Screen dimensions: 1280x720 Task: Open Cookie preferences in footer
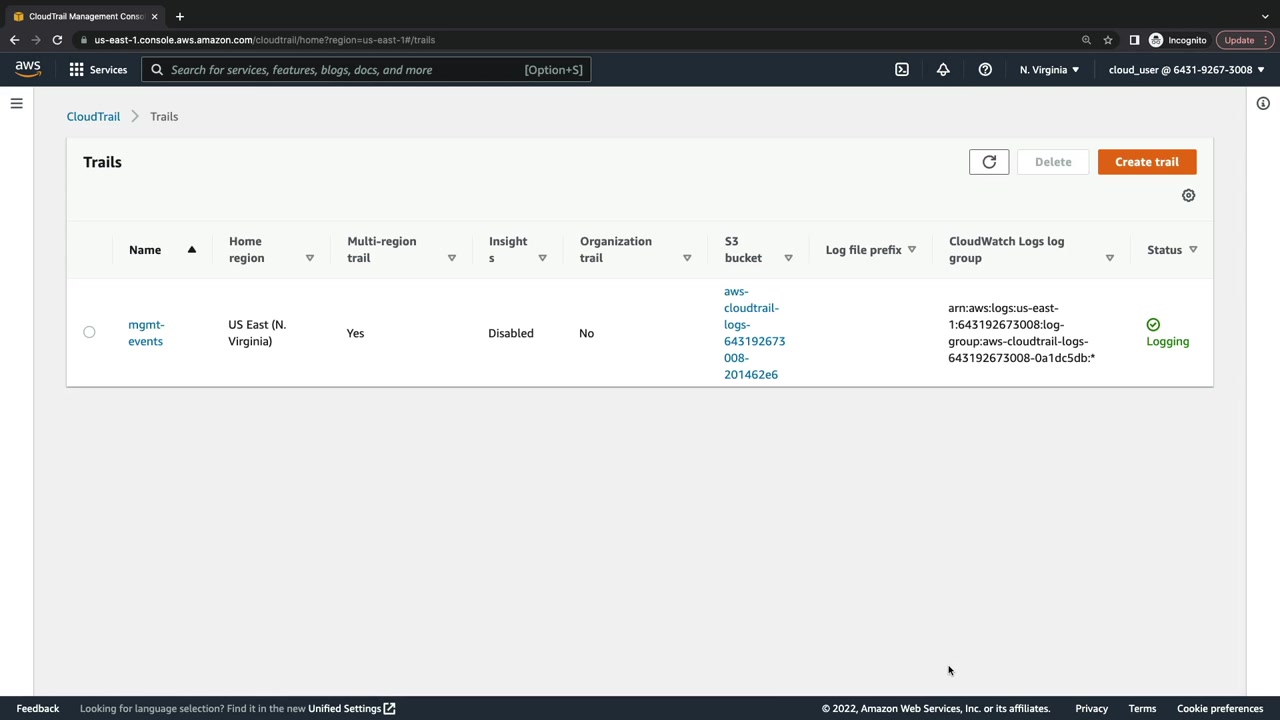pyautogui.click(x=1219, y=709)
